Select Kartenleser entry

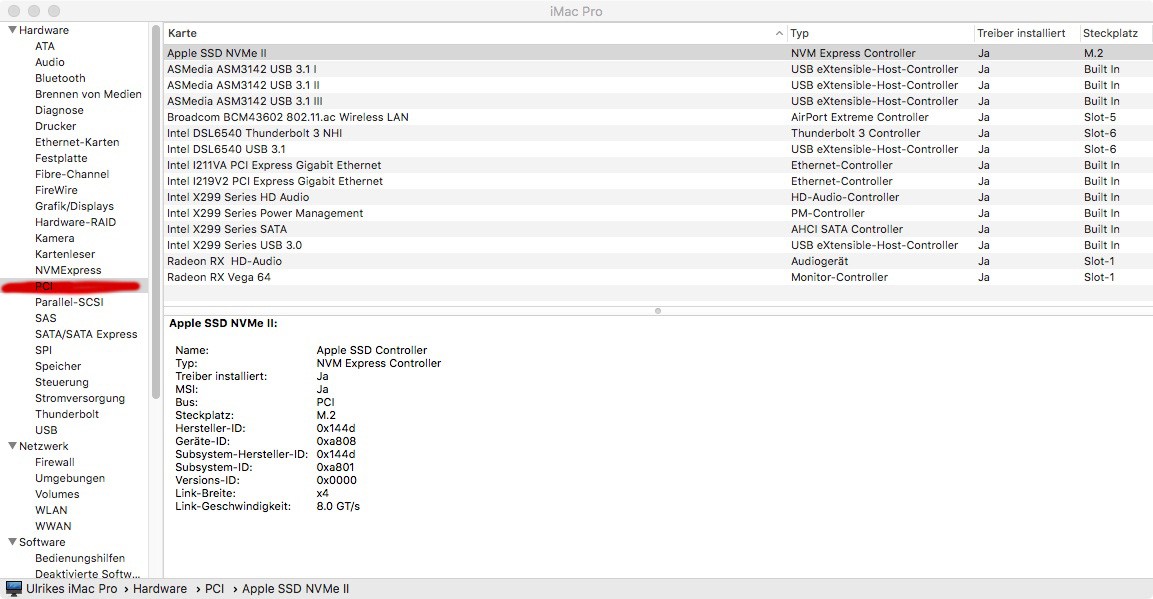tap(65, 254)
